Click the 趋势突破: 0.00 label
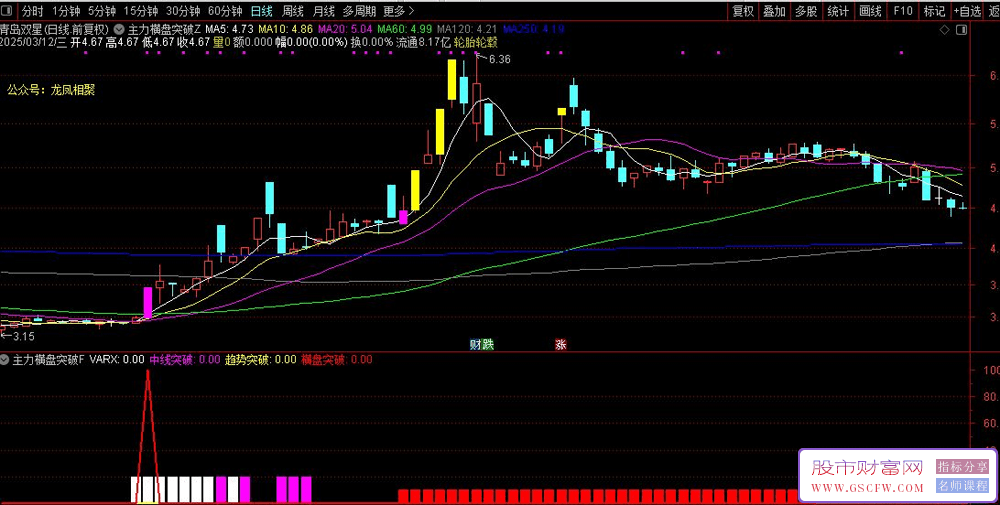Viewport: 1000px width, 505px height. (261, 360)
